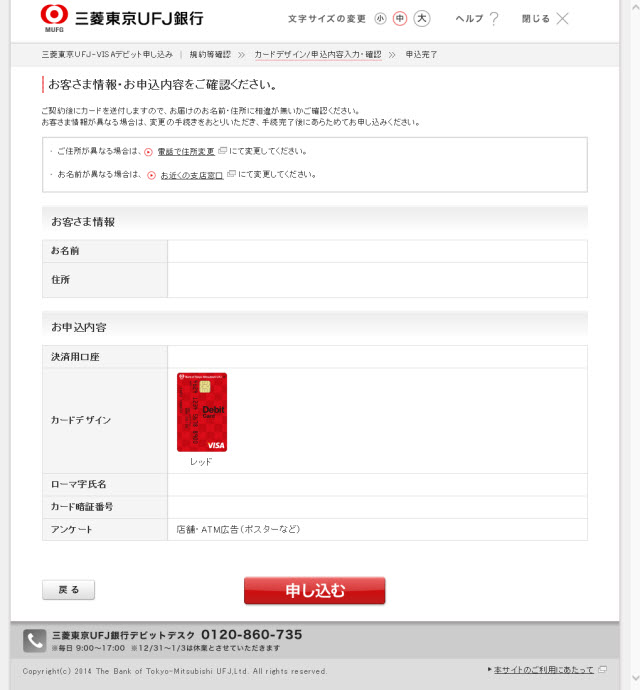Click the external-link icon after お近くの支店窓口

pos(231,174)
